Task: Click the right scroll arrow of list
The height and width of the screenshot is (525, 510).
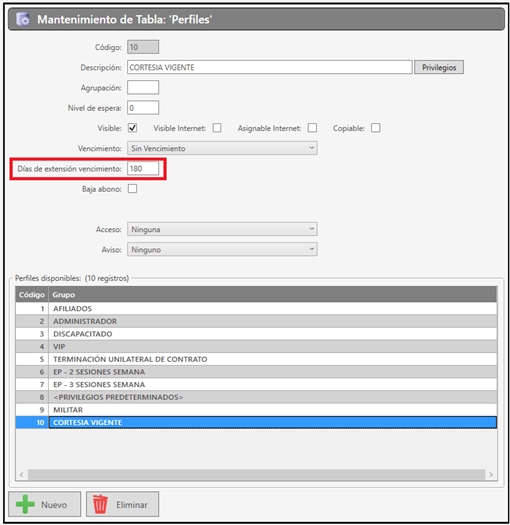Action: pyautogui.click(x=491, y=474)
